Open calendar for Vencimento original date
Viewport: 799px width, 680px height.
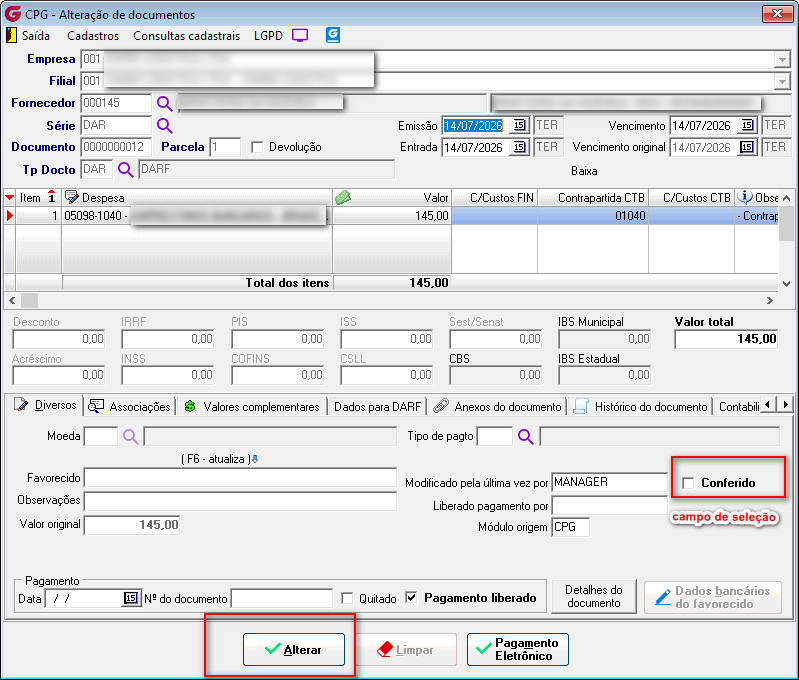click(747, 147)
